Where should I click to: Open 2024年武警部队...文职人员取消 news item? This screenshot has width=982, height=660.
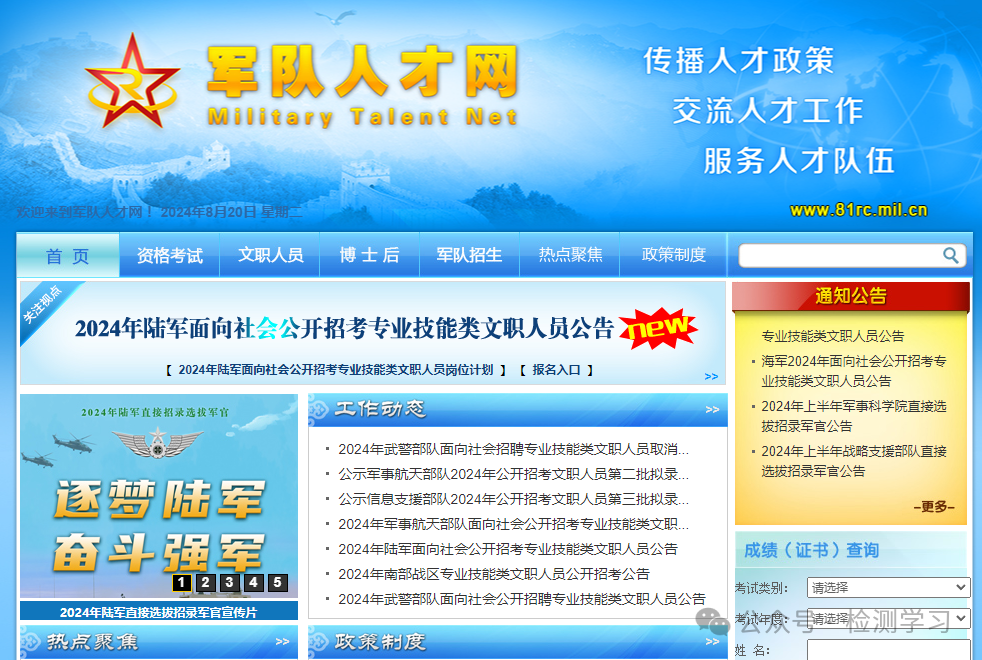[514, 449]
